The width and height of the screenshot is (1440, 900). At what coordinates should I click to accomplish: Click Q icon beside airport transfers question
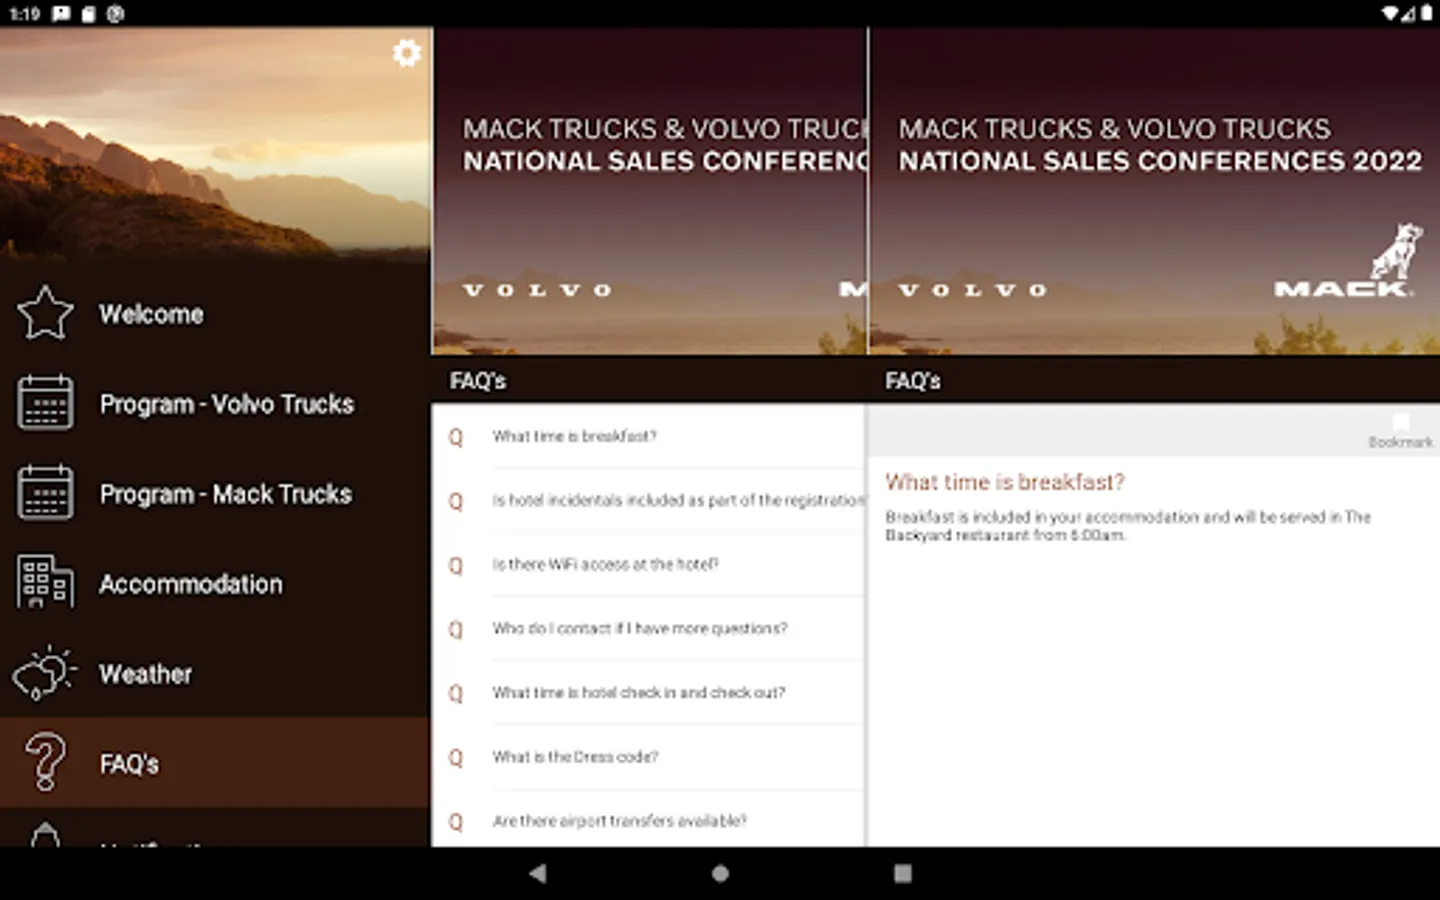pyautogui.click(x=456, y=821)
